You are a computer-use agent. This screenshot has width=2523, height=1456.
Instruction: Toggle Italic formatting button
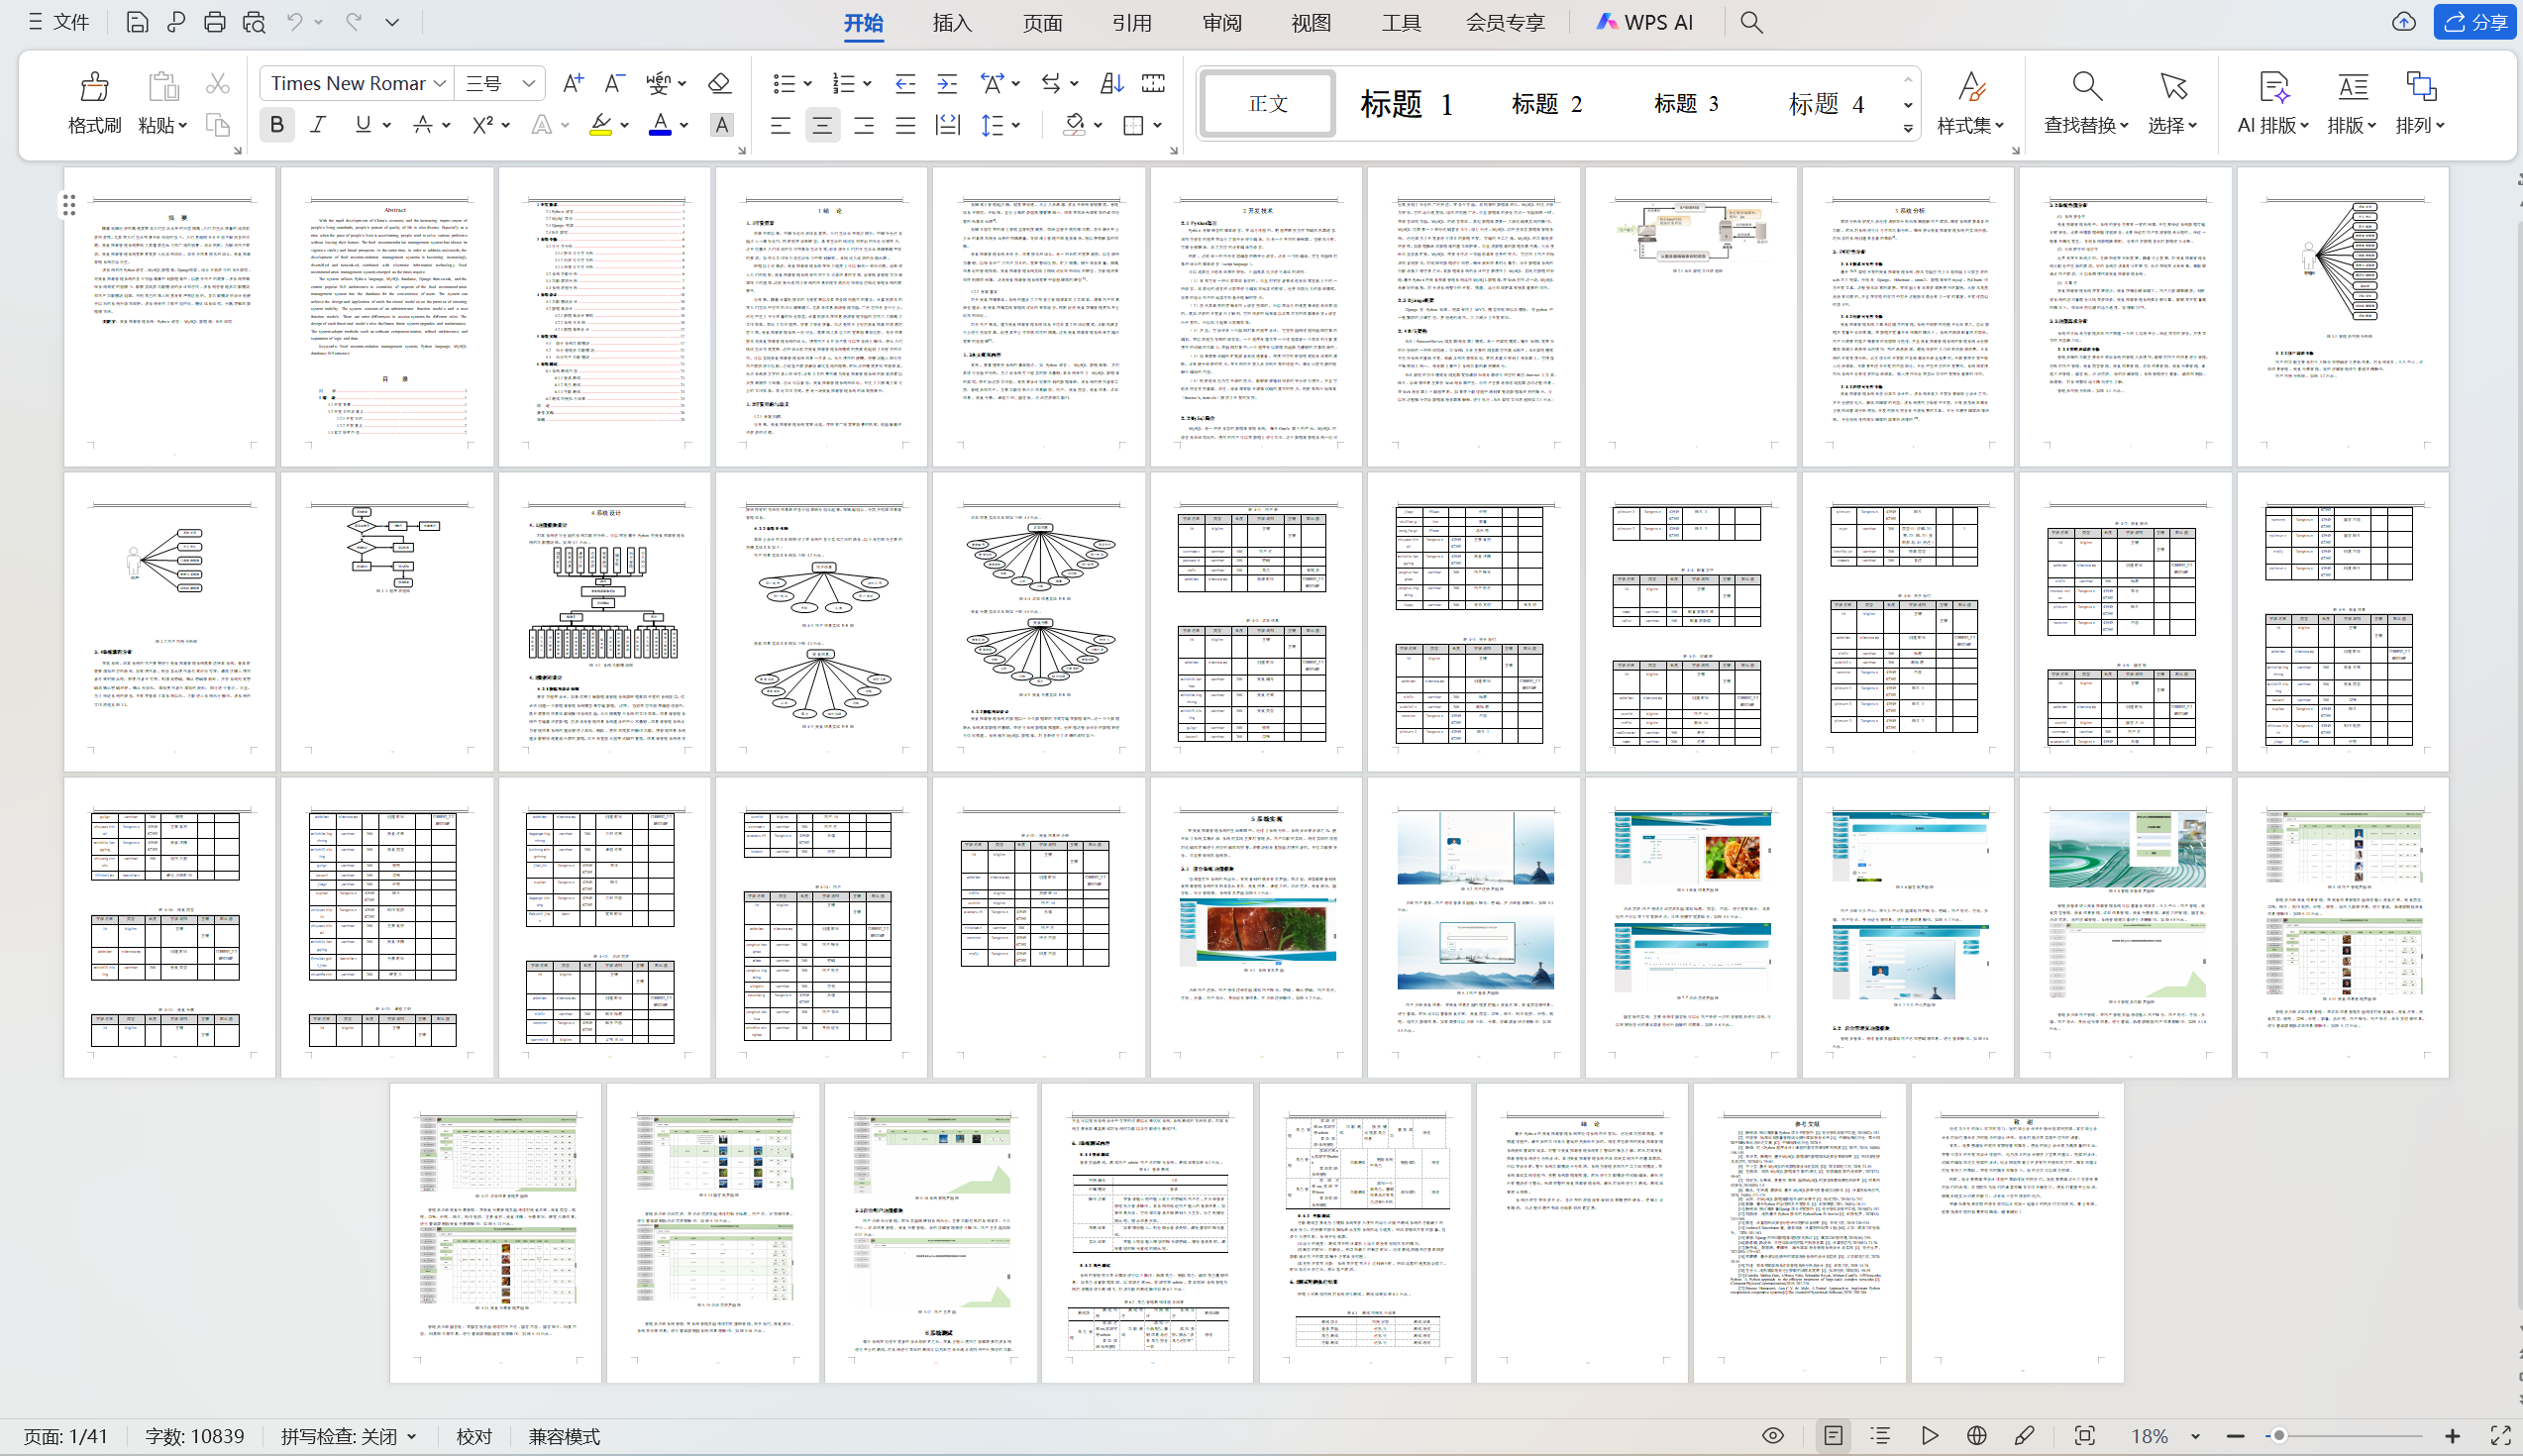click(x=318, y=125)
